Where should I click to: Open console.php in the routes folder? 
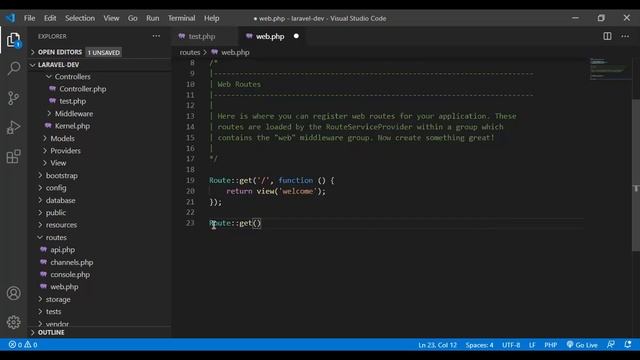pos(70,274)
